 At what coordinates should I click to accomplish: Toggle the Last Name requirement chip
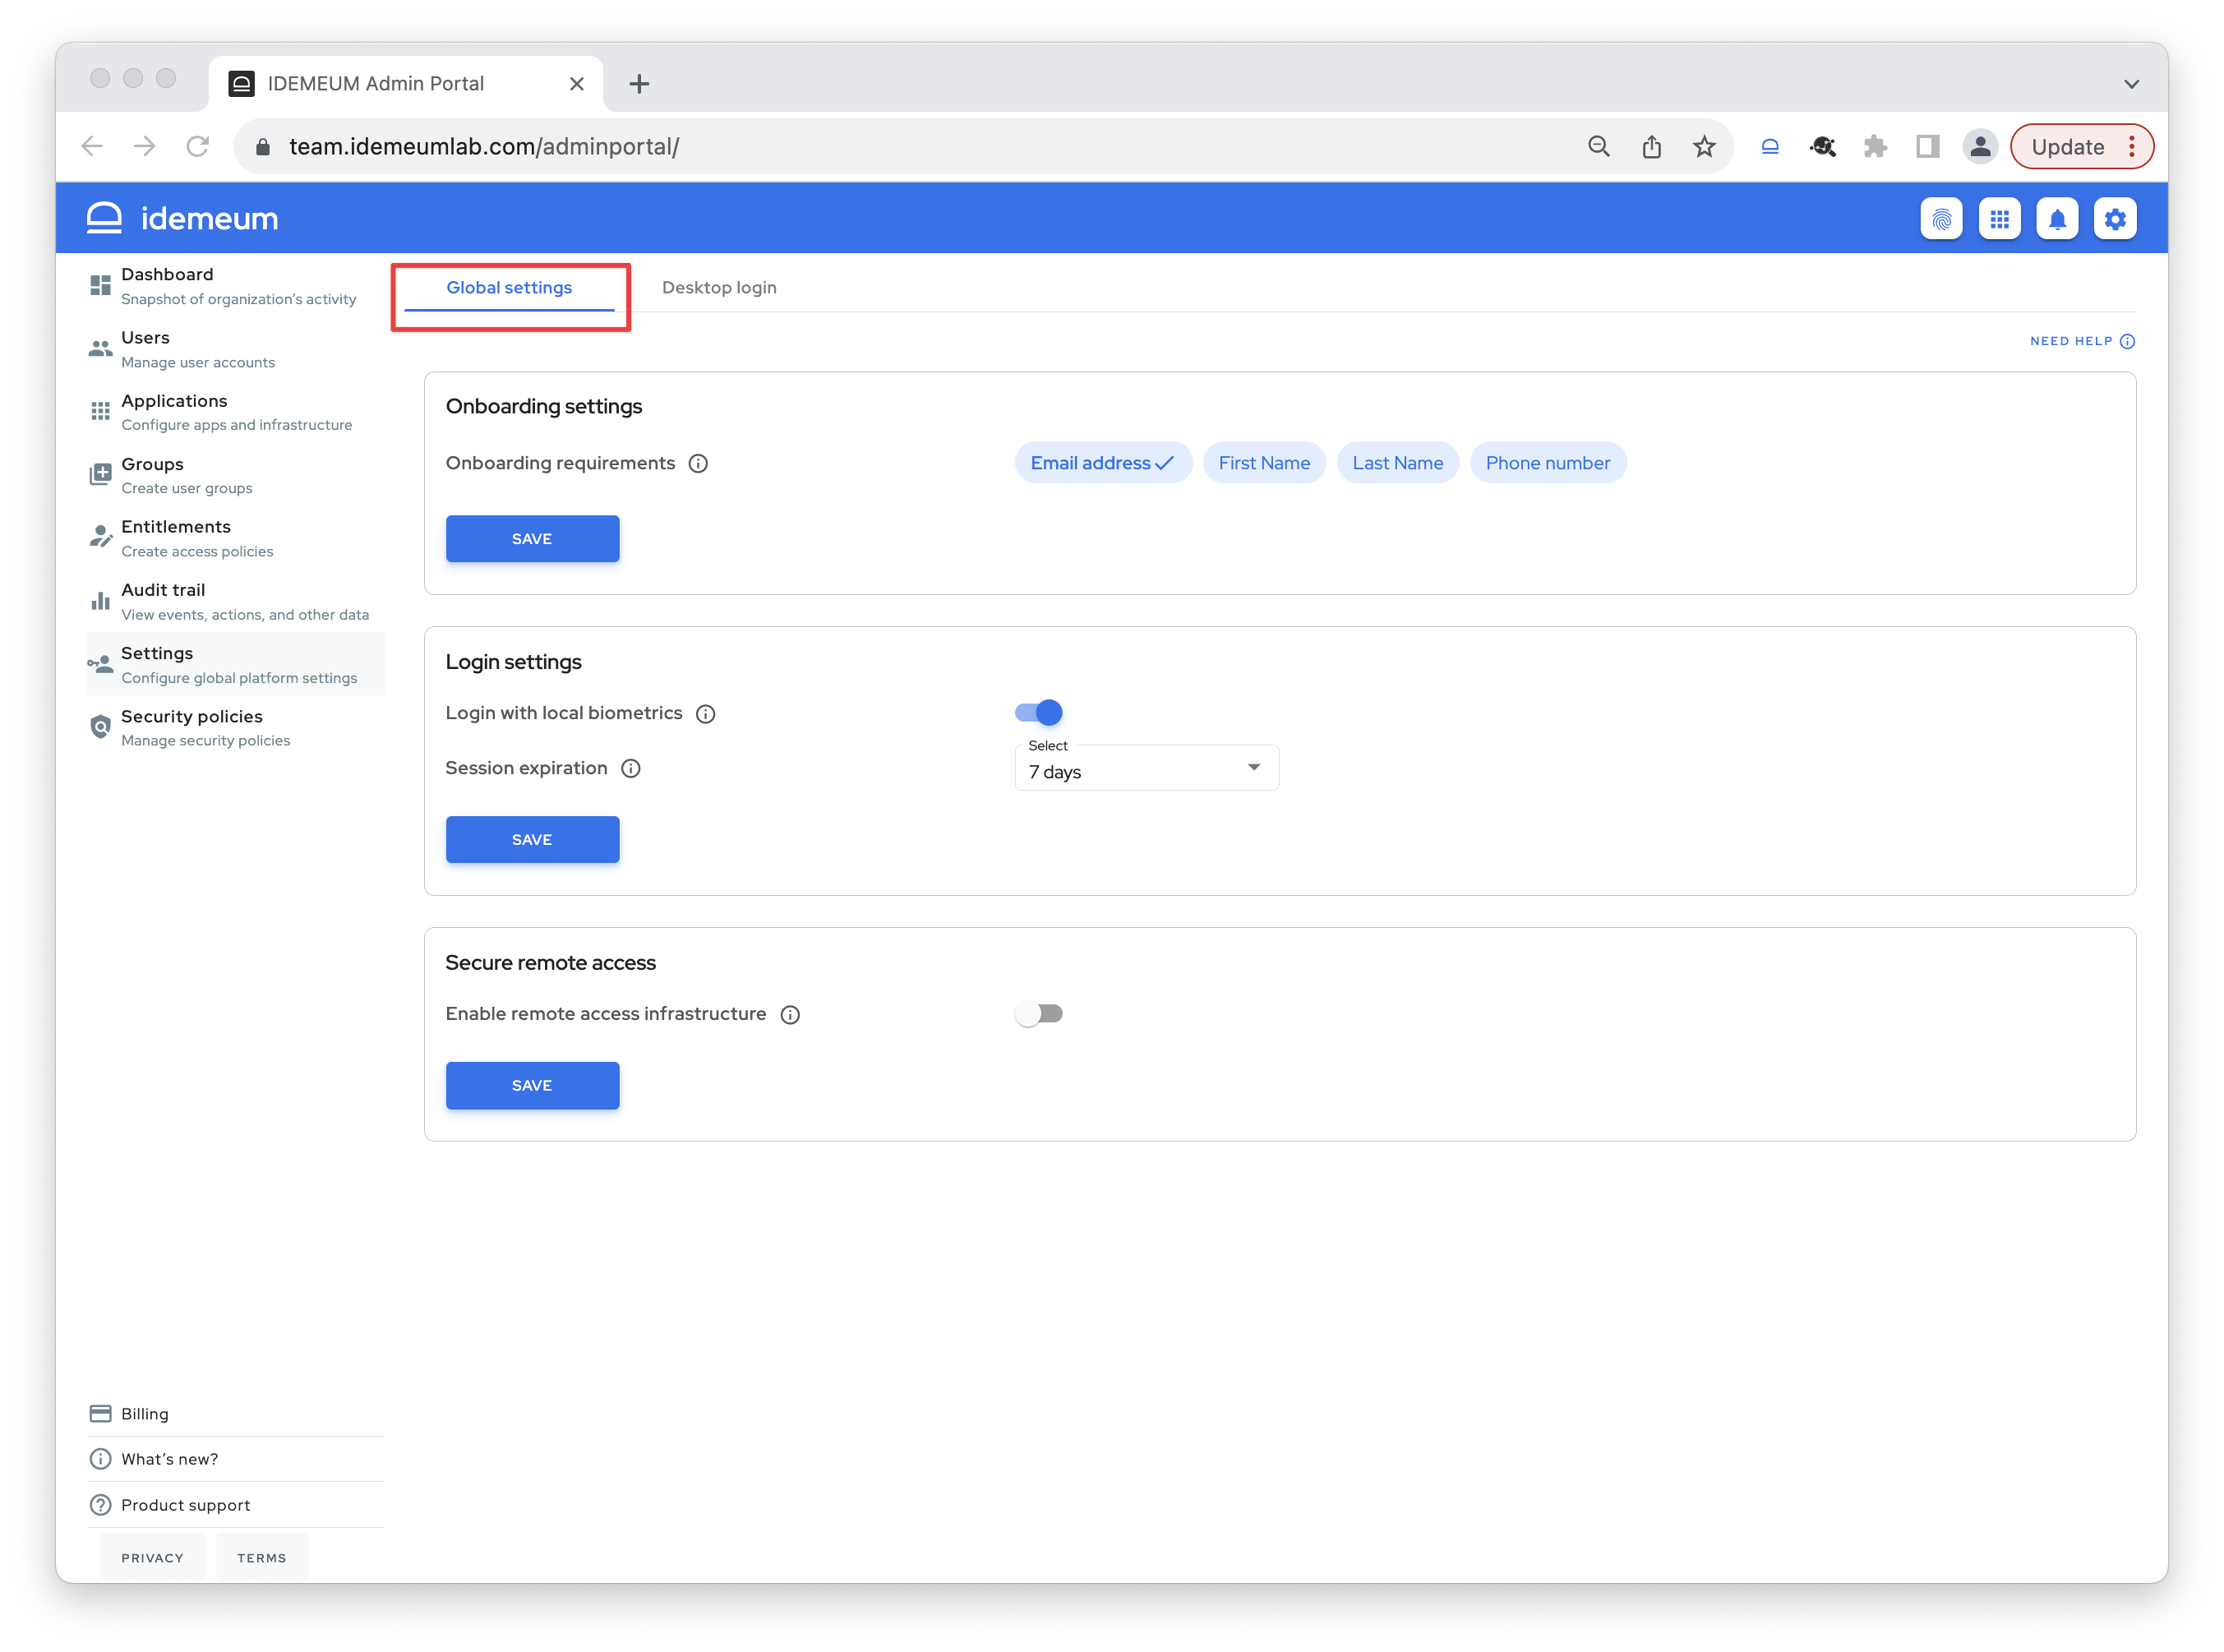point(1397,463)
